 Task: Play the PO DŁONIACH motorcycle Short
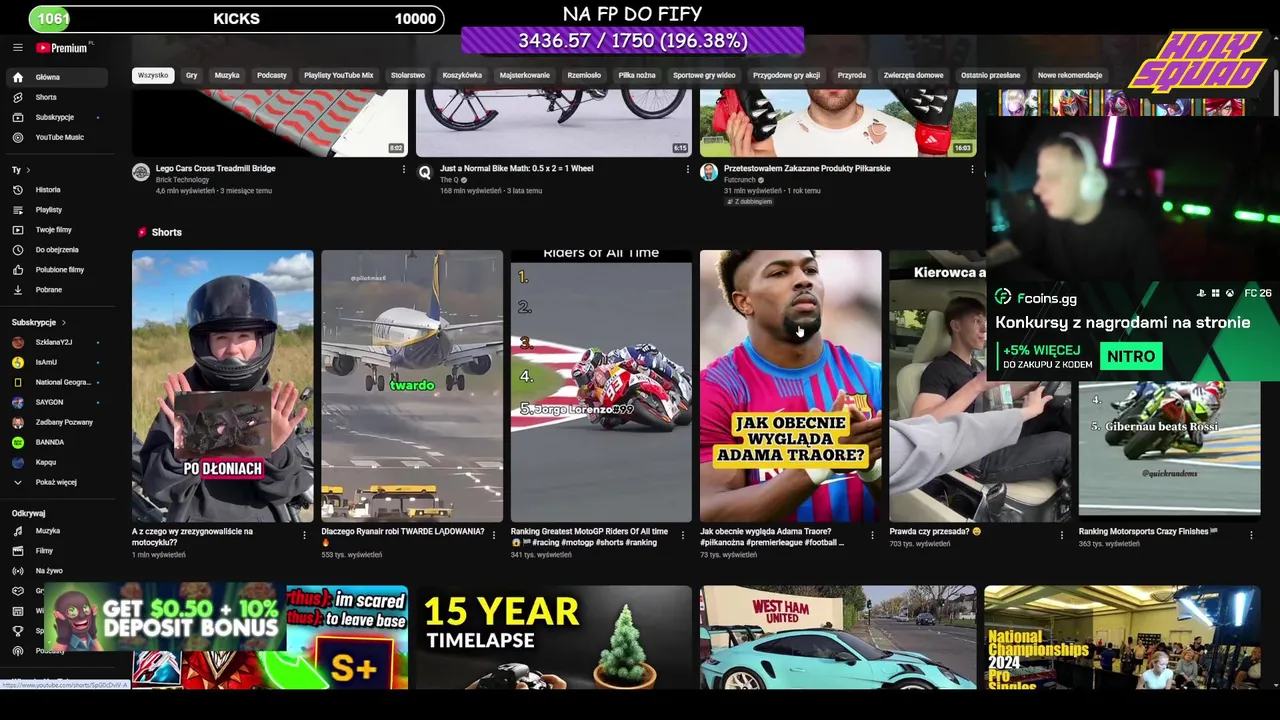tap(223, 386)
